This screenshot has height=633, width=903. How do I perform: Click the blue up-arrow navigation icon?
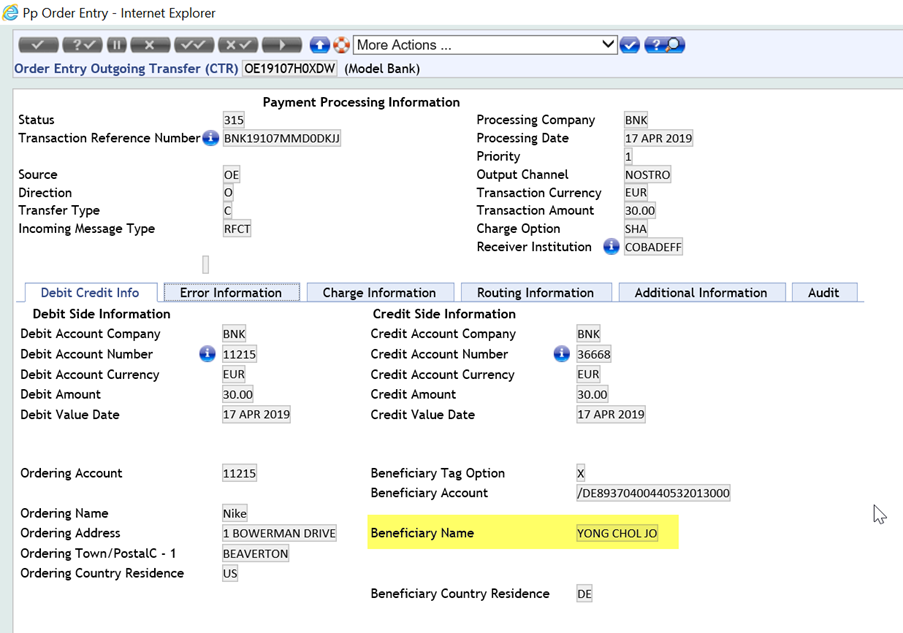(x=318, y=44)
